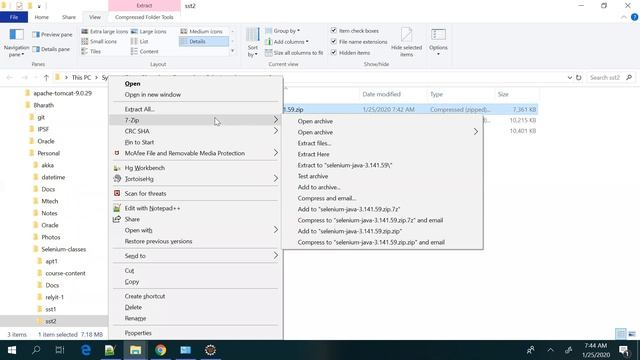The height and width of the screenshot is (360, 640).
Task: Open Task View on taskbar
Action: [x=60, y=350]
